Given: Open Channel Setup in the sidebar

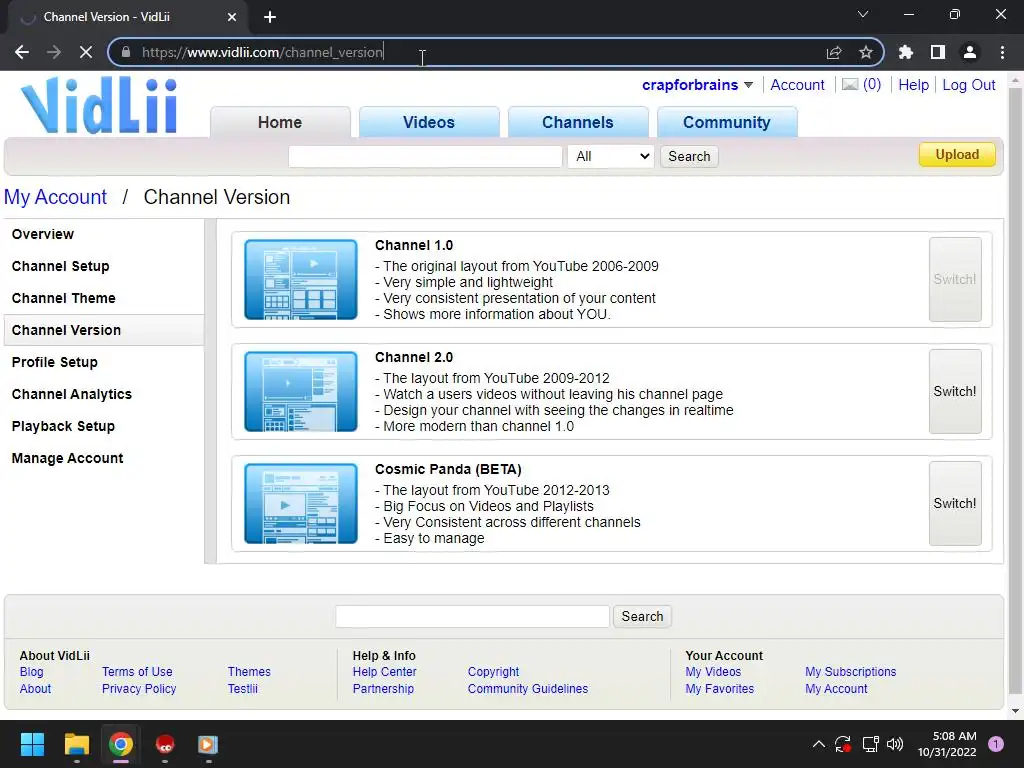Looking at the screenshot, I should click(x=61, y=266).
